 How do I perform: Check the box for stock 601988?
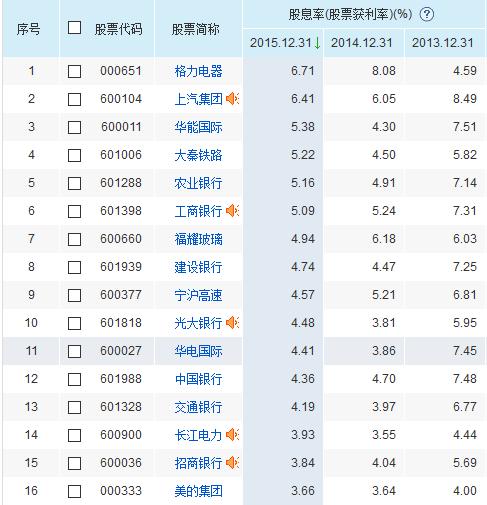pyautogui.click(x=74, y=379)
